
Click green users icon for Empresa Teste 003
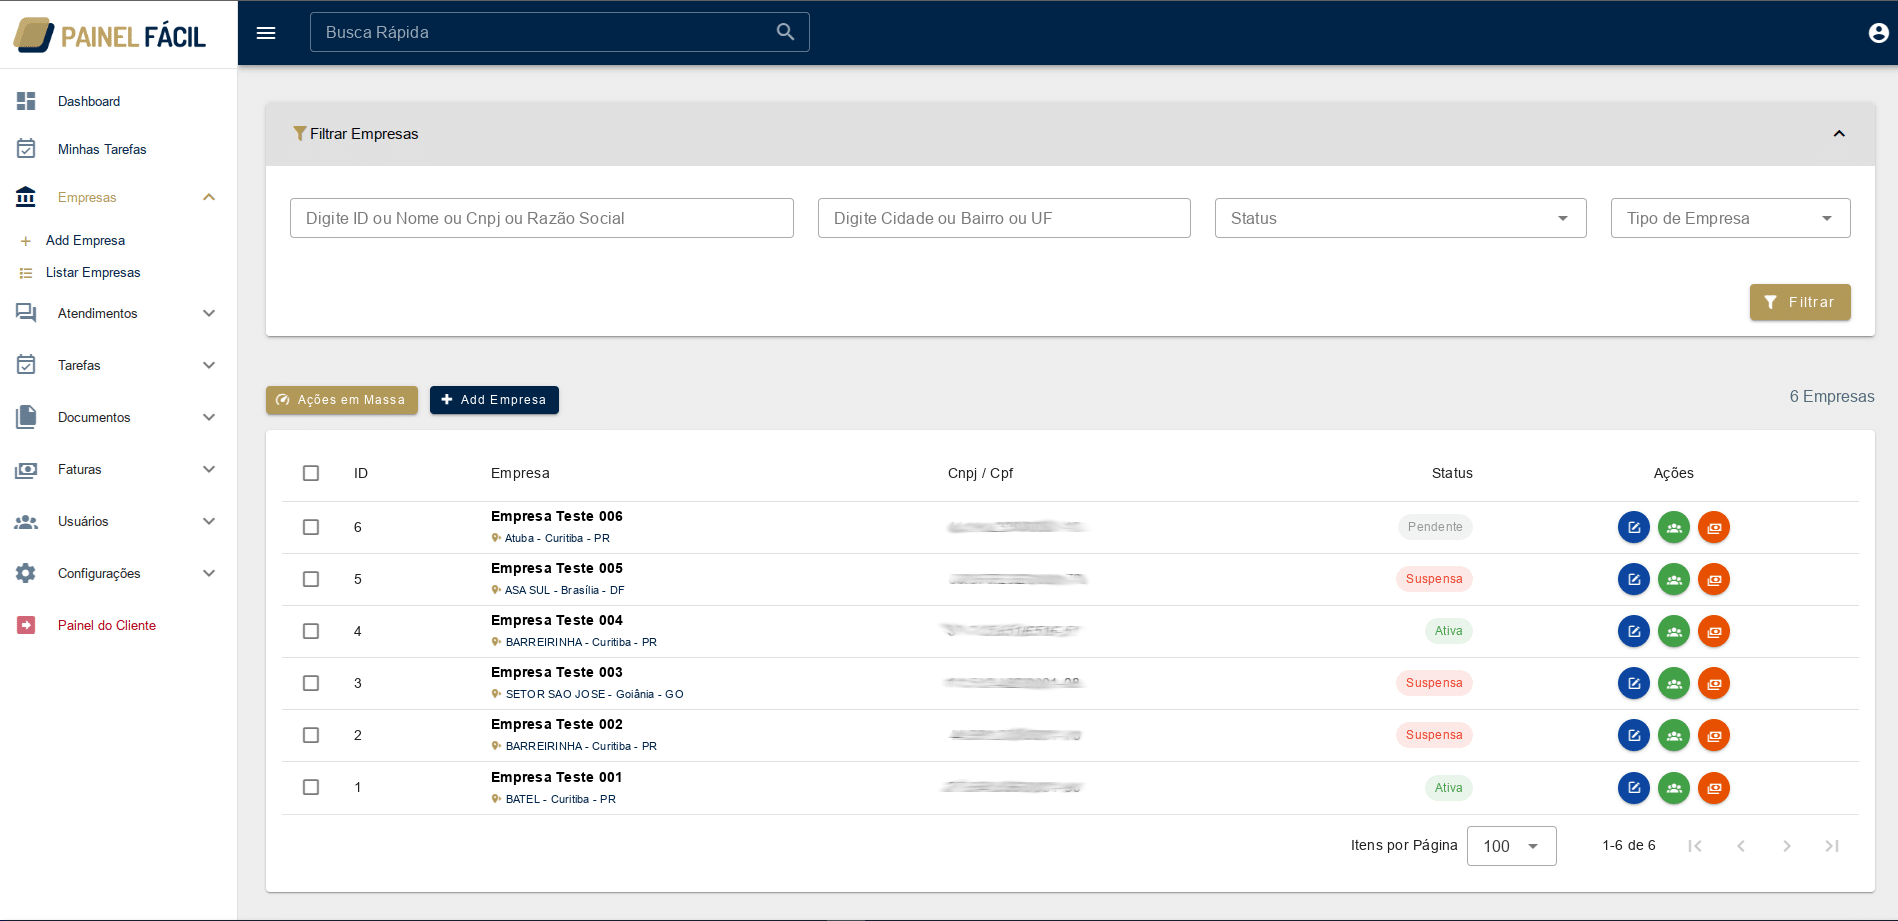[x=1673, y=683]
